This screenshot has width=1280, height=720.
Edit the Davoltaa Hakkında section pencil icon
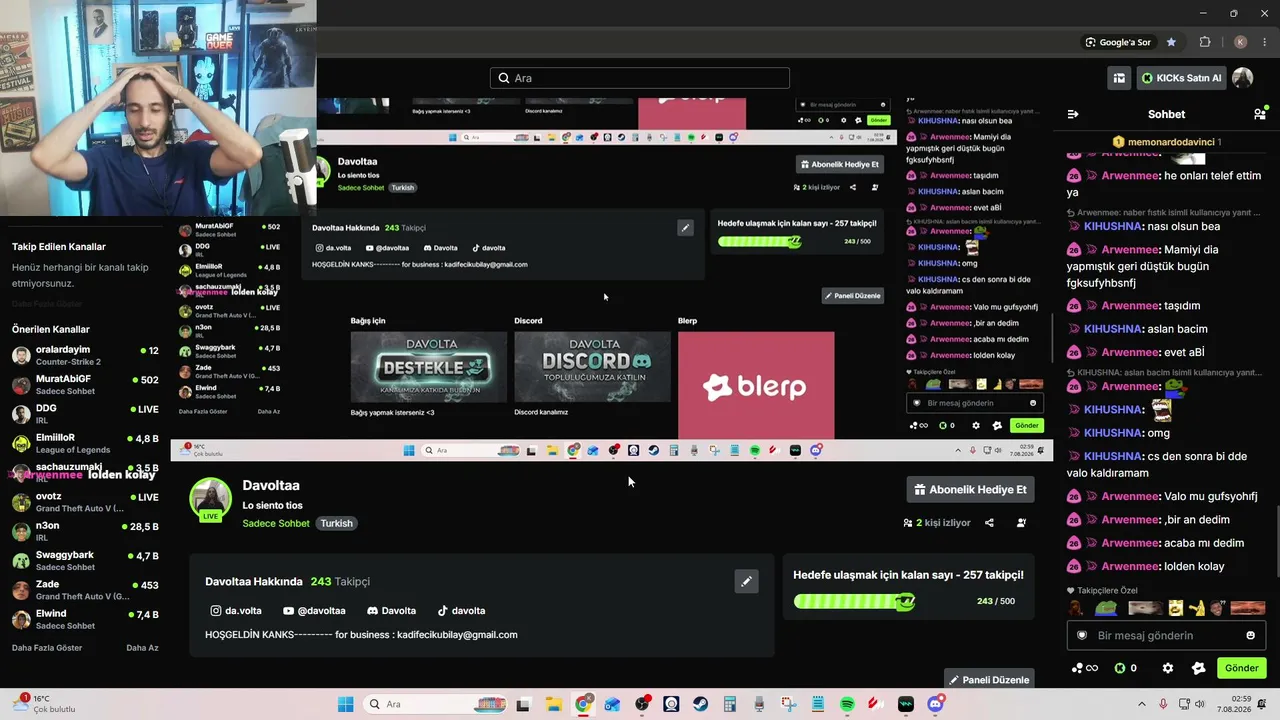point(746,581)
